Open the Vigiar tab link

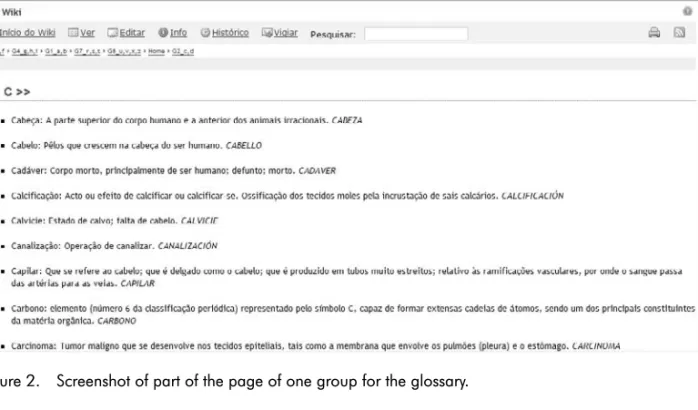pos(285,32)
